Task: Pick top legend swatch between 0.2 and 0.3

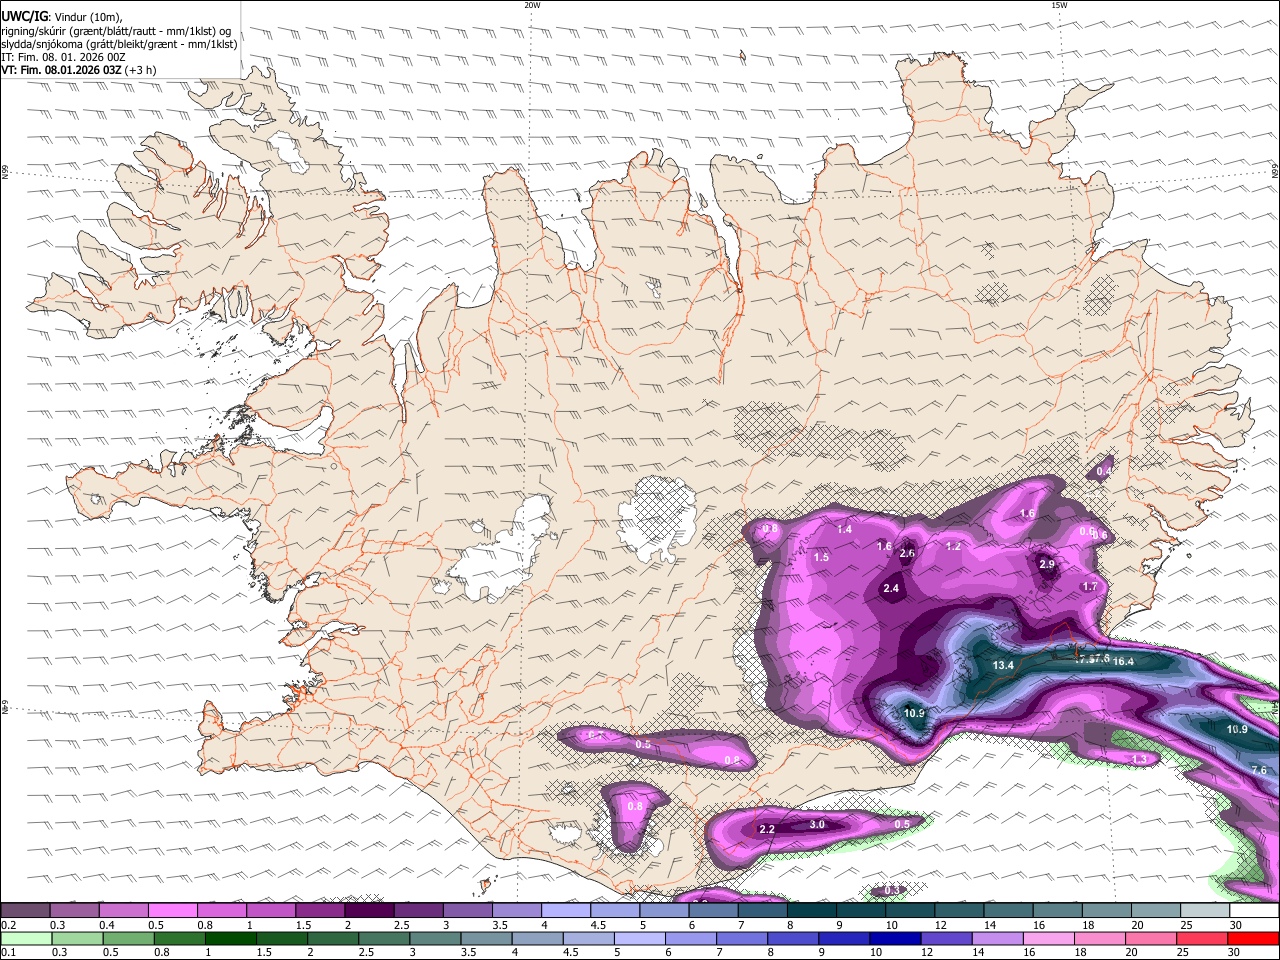Action: 26,911
